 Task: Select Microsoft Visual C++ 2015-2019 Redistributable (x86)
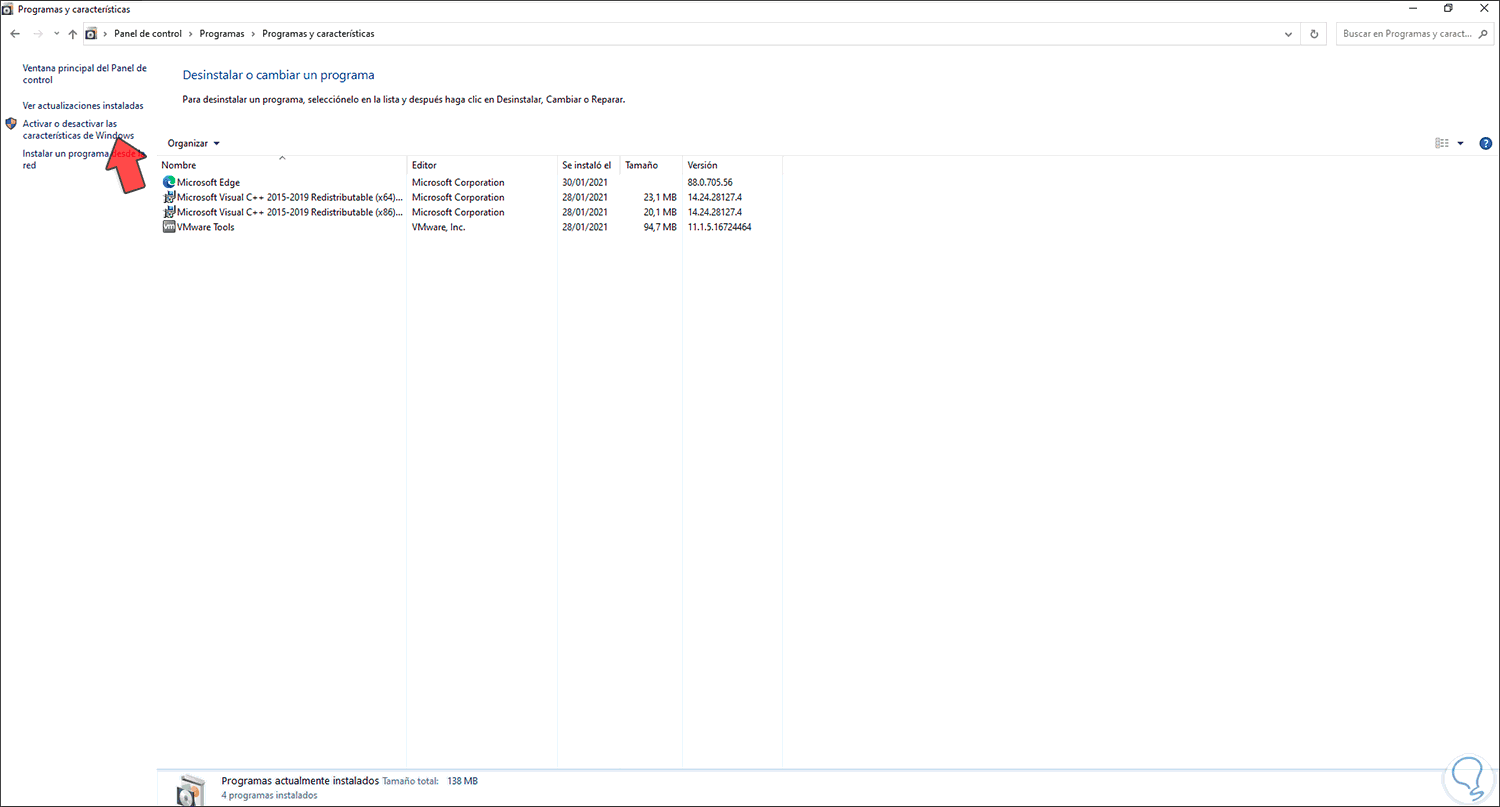coord(471,212)
